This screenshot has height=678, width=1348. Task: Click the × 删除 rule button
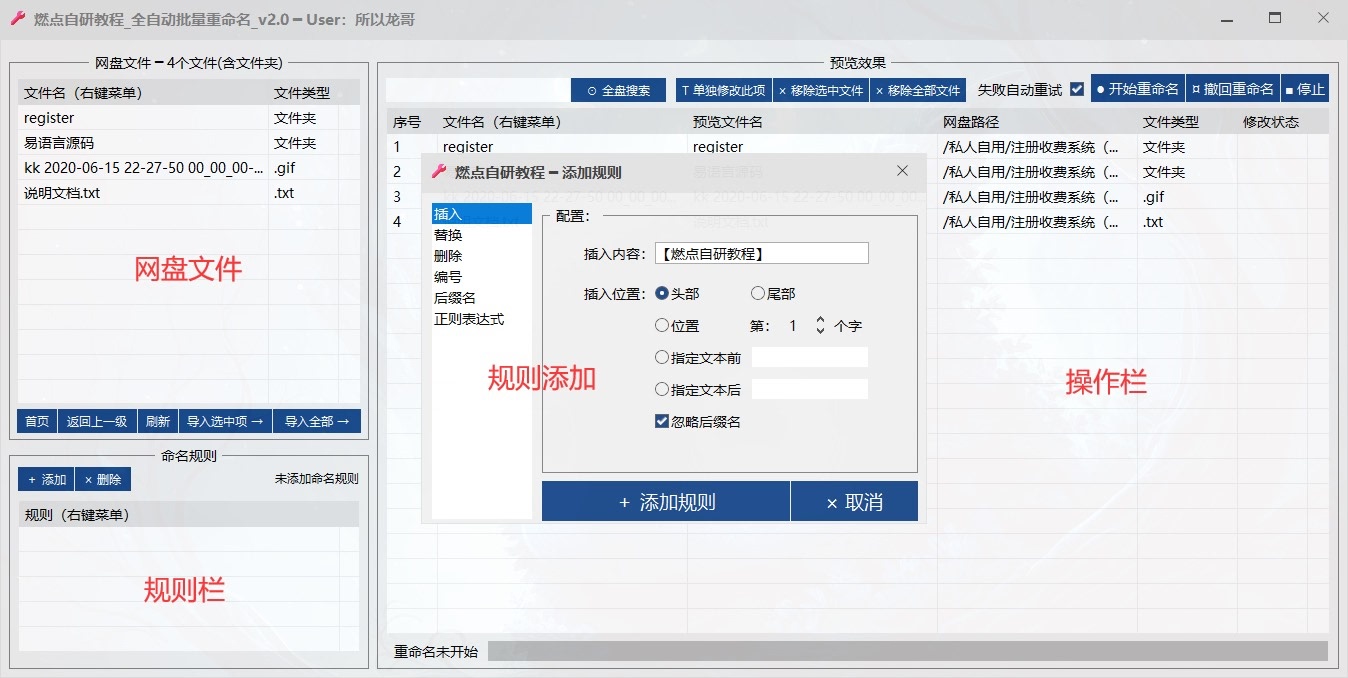[x=103, y=480]
